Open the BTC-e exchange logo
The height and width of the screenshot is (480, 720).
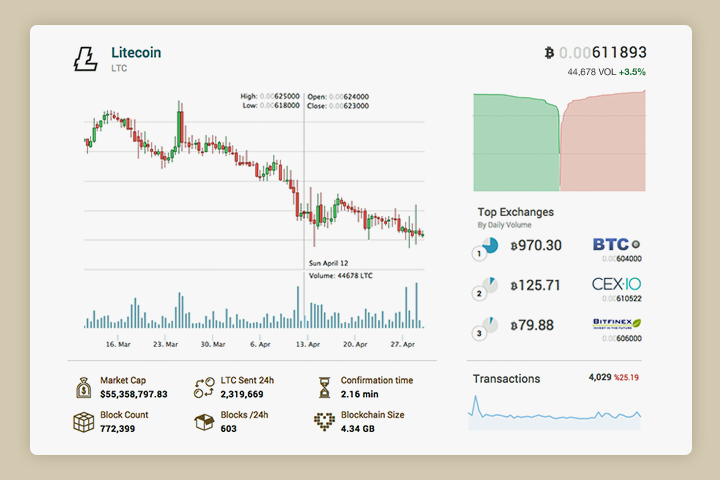coord(616,244)
